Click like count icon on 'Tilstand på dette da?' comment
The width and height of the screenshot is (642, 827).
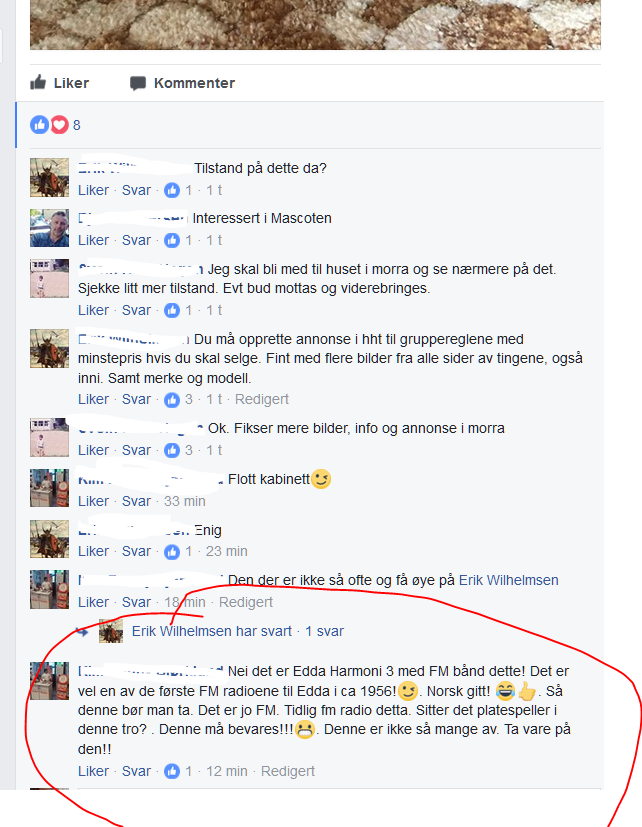point(172,190)
